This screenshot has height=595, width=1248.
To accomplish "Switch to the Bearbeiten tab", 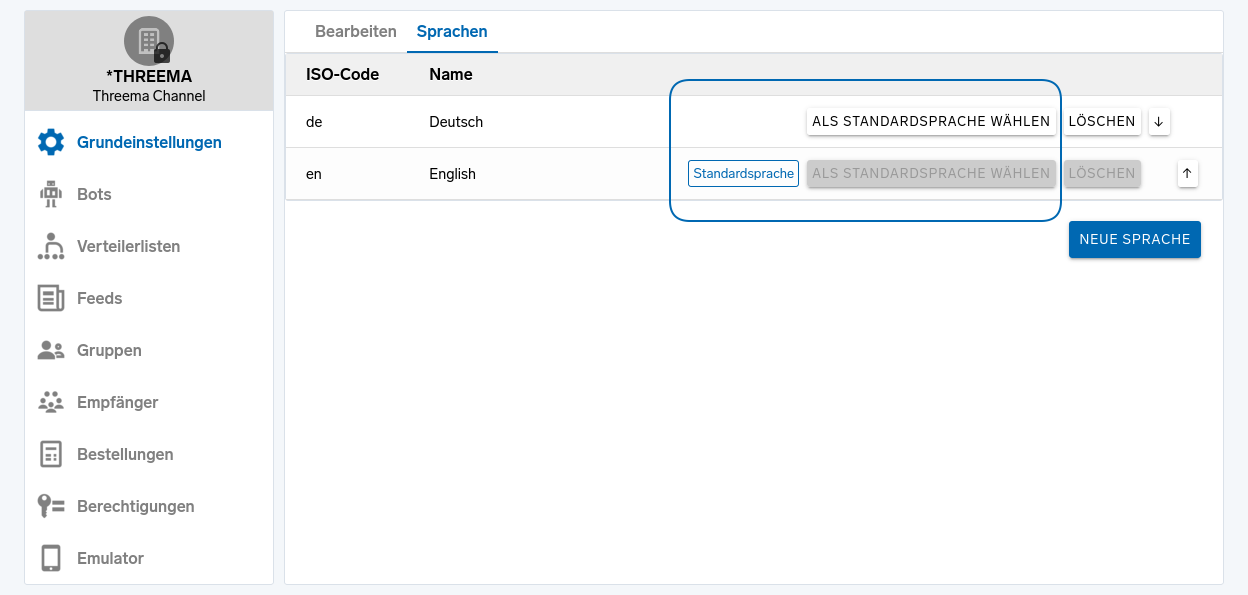I will pos(356,31).
